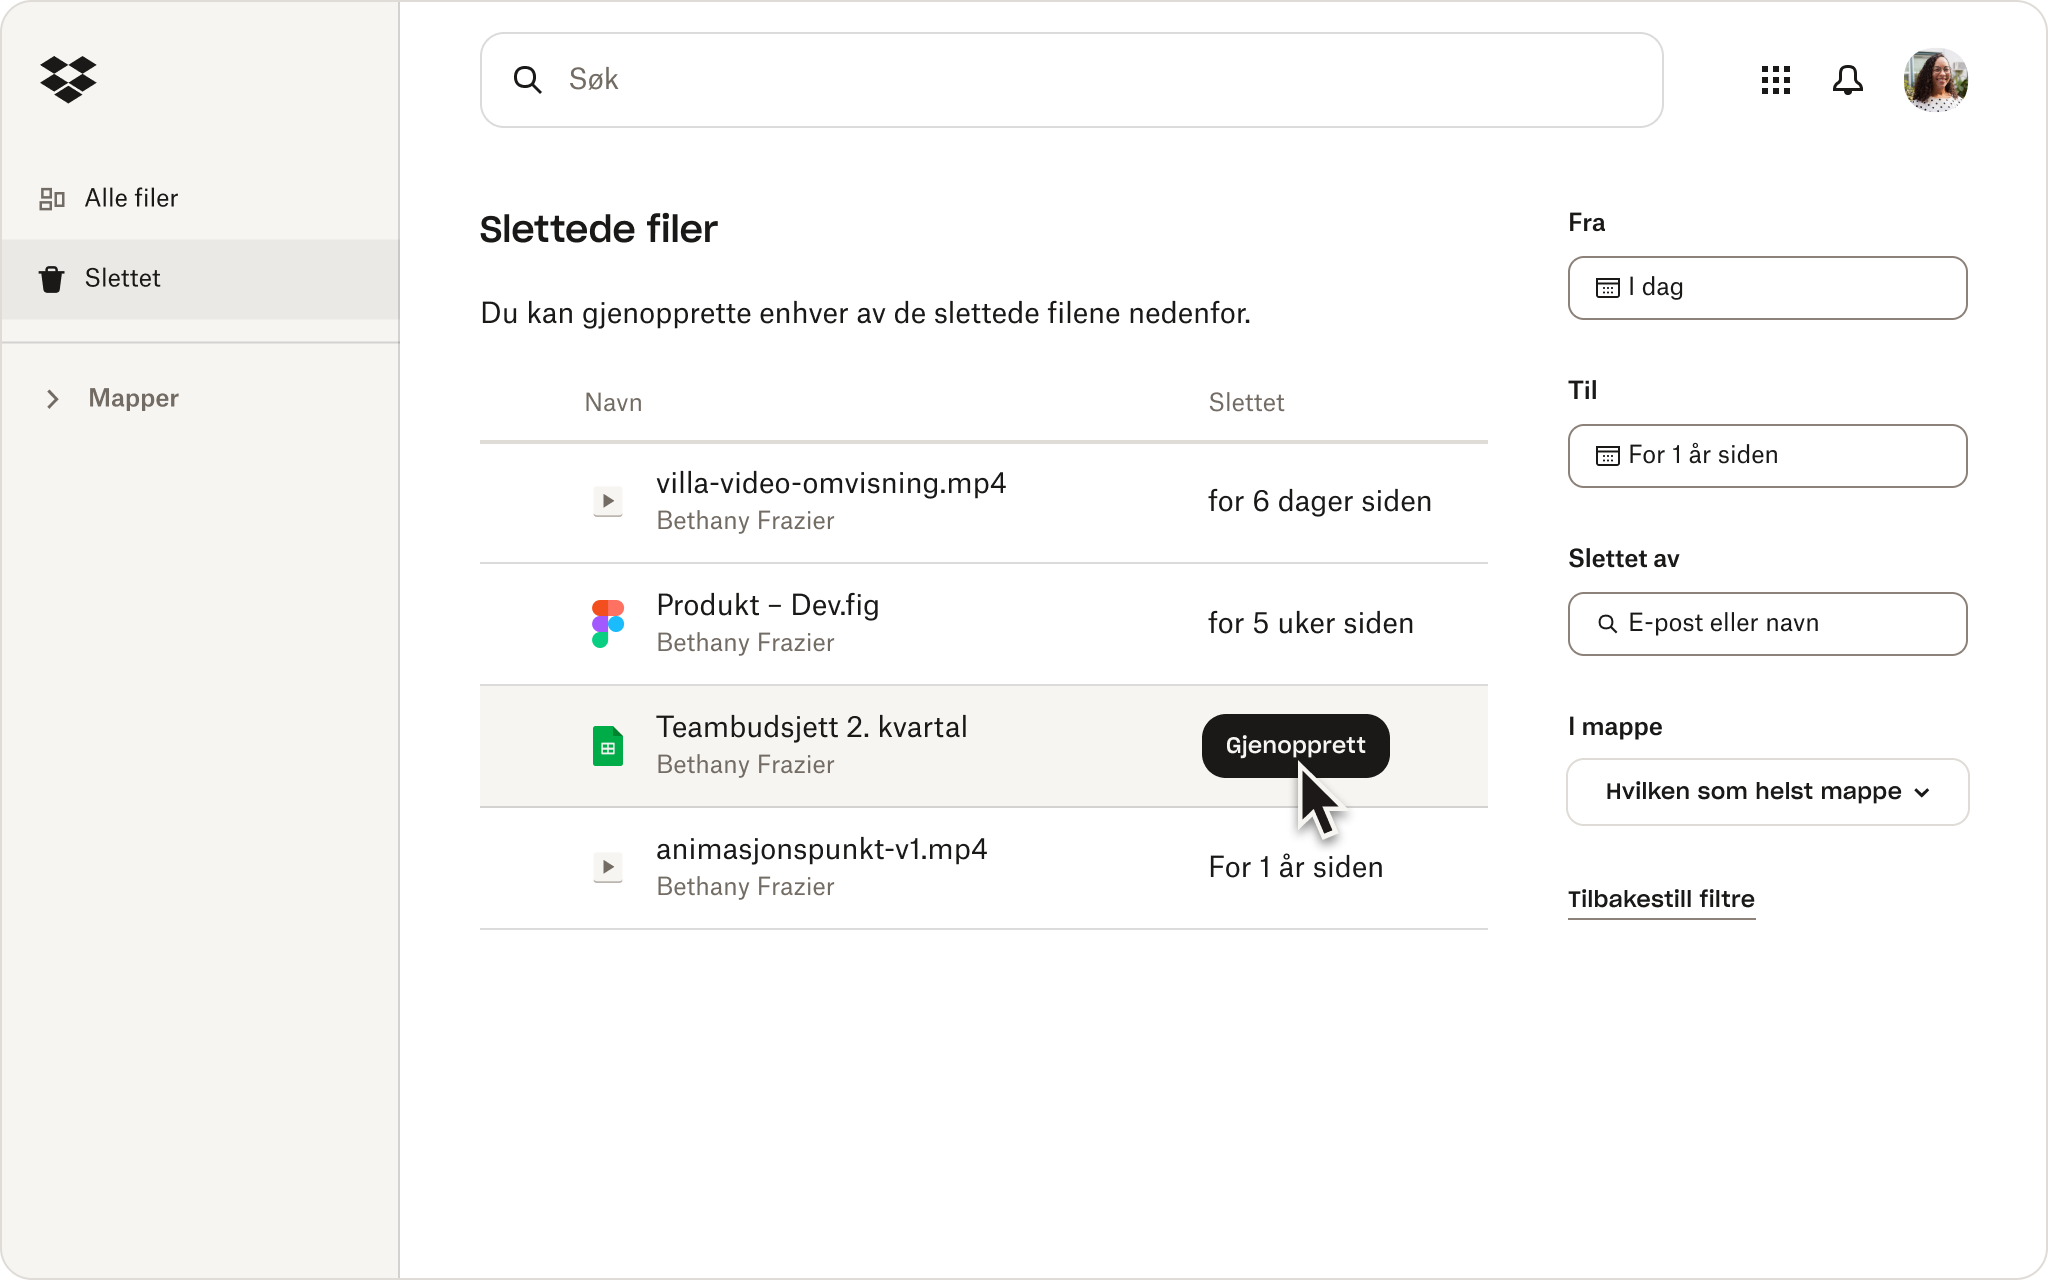Viewport: 2048px width, 1280px height.
Task: Click the E-post eller navn input
Action: tap(1768, 624)
